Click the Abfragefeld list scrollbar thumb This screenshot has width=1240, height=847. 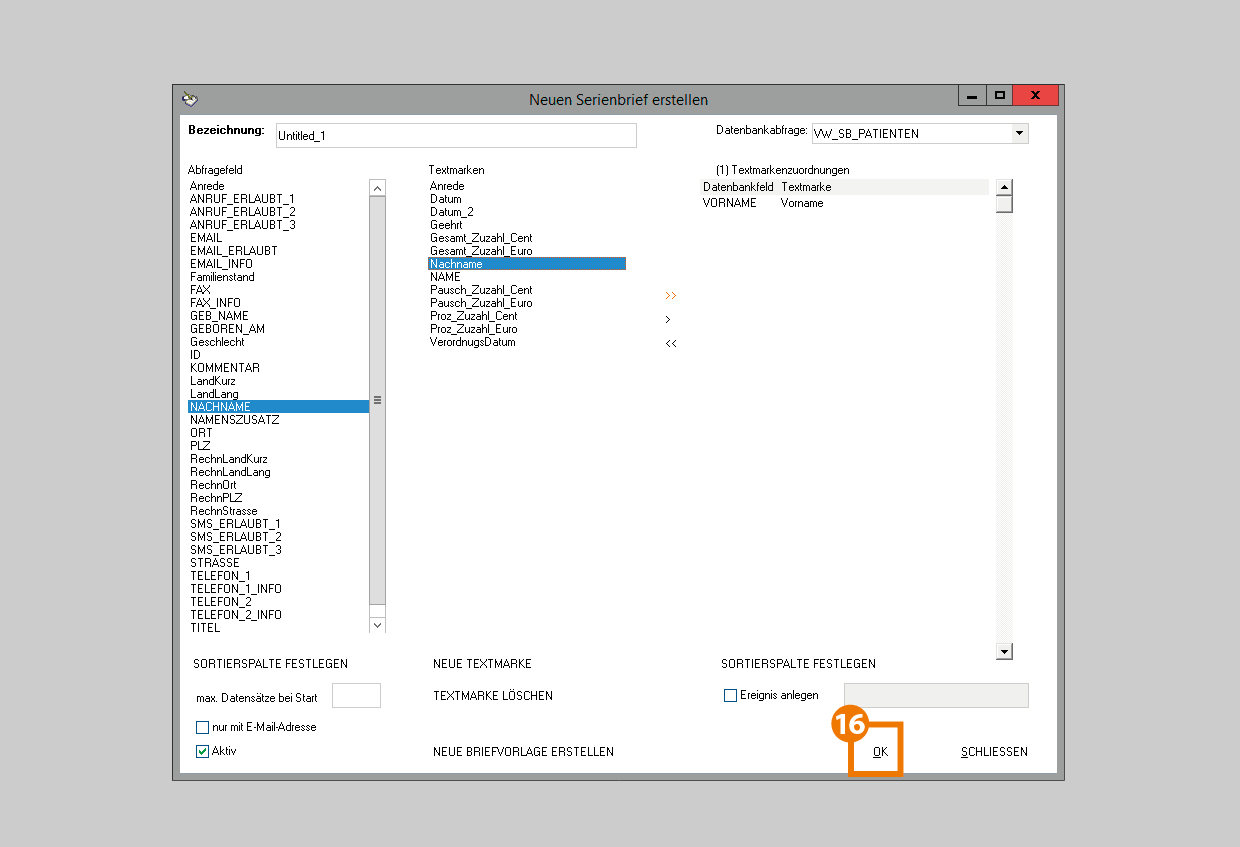[377, 400]
